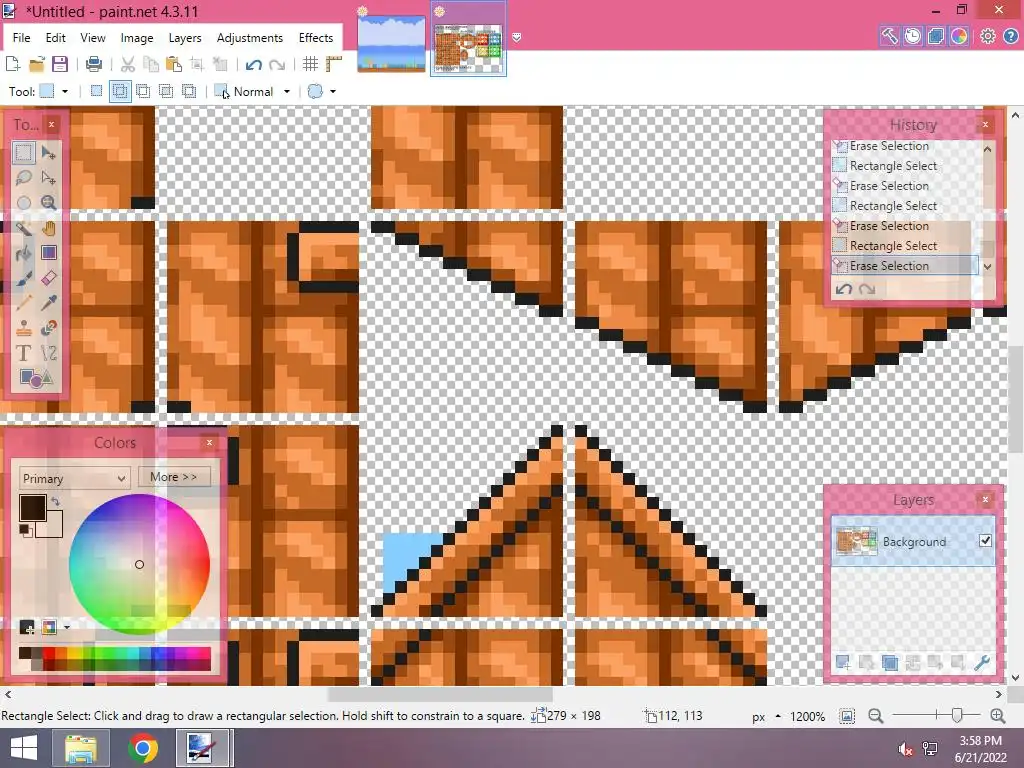The image size is (1024, 768).
Task: Click the primary color swatch
Action: pos(33,507)
